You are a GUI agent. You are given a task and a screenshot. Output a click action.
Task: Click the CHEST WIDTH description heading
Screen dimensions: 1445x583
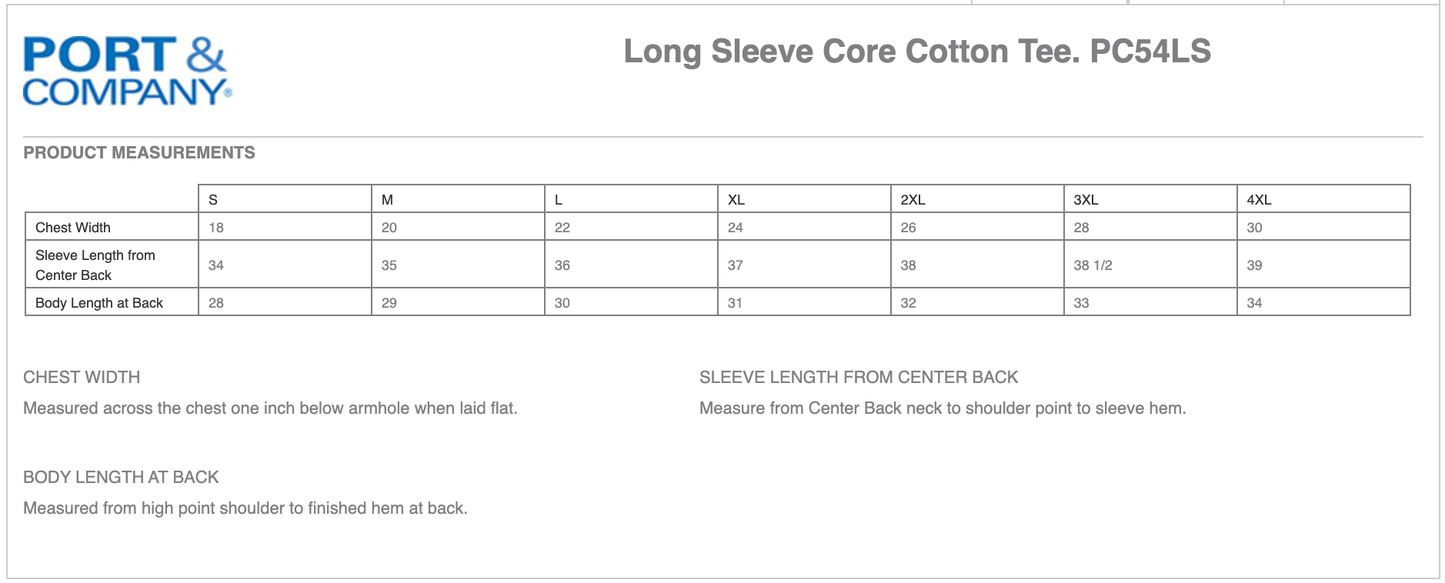(x=82, y=377)
